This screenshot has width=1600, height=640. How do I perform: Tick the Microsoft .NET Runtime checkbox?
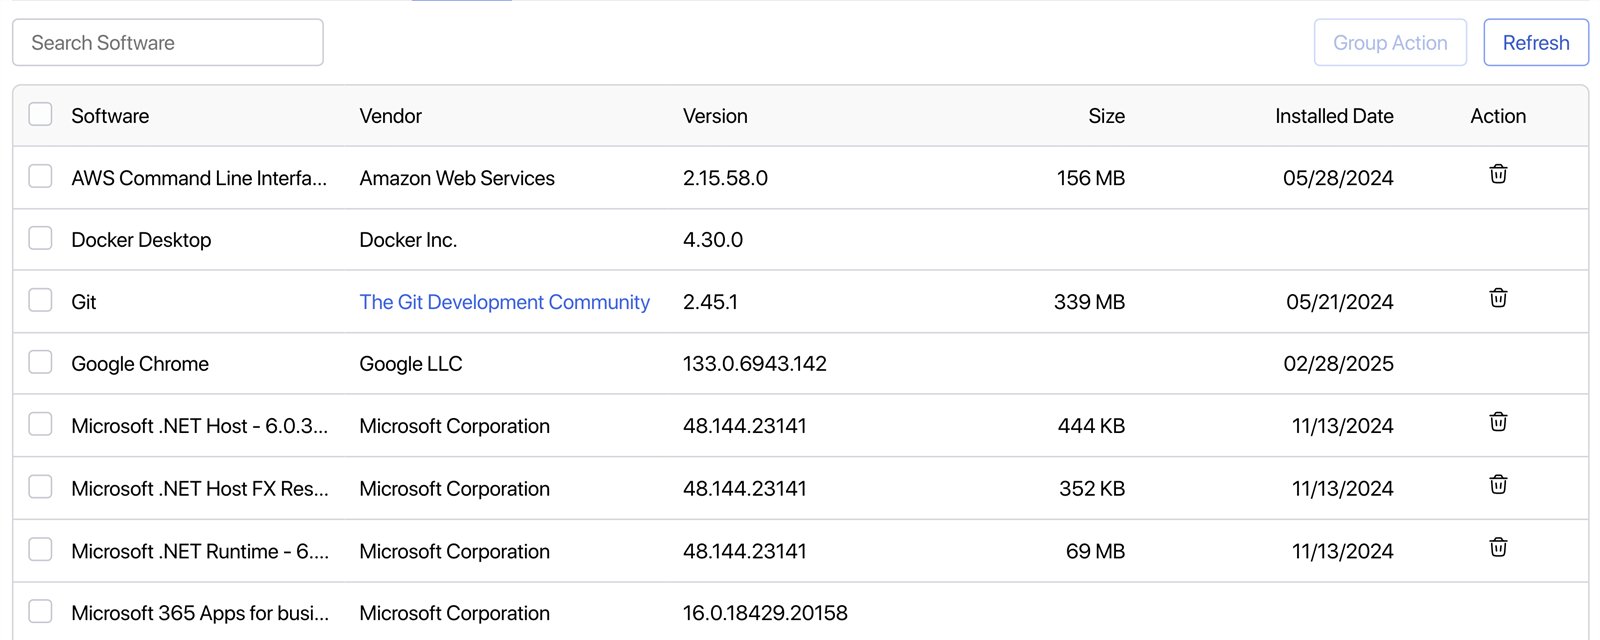(x=40, y=549)
